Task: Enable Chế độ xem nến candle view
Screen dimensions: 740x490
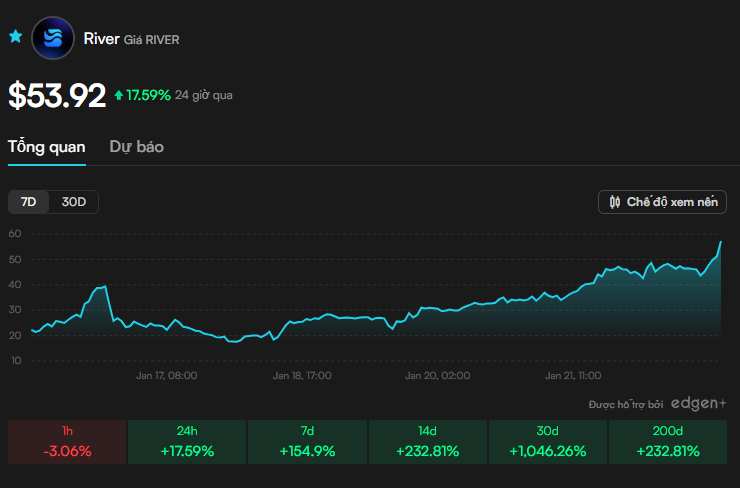Action: (x=662, y=202)
